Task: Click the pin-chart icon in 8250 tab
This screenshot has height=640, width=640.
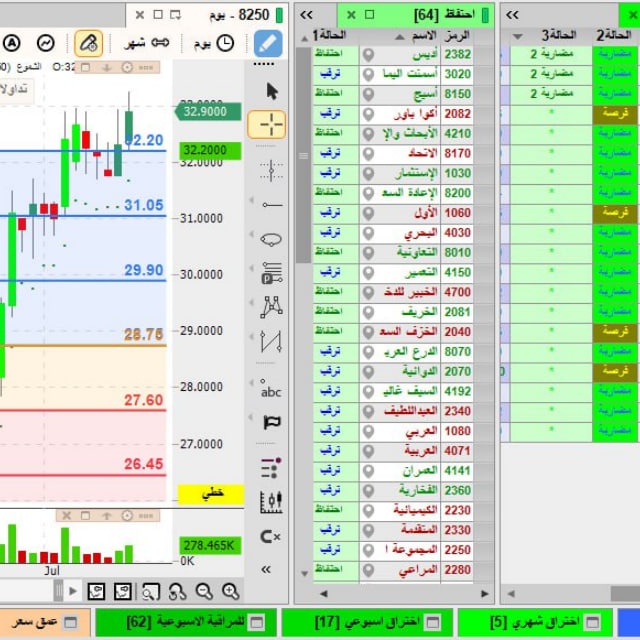Action: [176, 15]
